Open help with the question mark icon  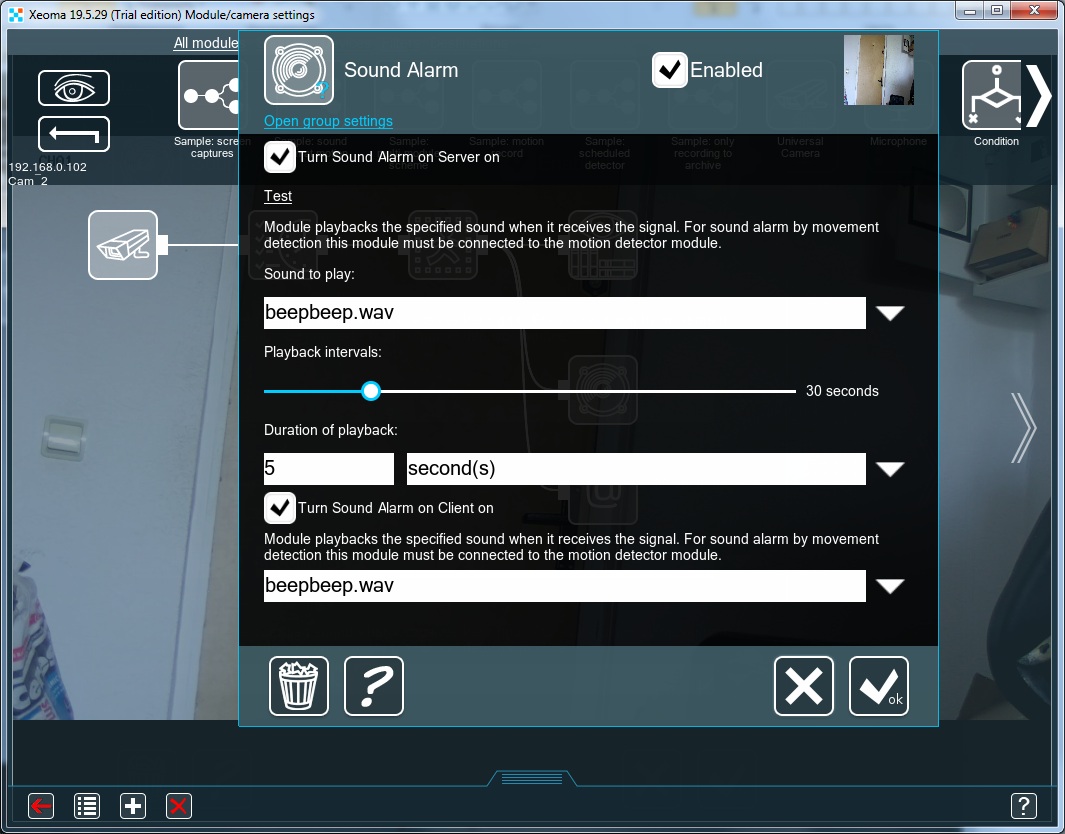[373, 686]
